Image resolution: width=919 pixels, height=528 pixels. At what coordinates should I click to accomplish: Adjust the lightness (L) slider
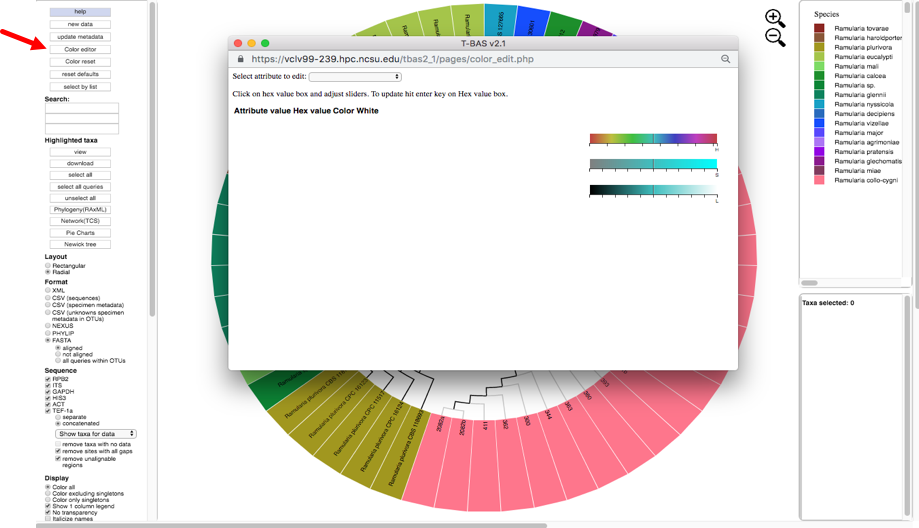(653, 190)
